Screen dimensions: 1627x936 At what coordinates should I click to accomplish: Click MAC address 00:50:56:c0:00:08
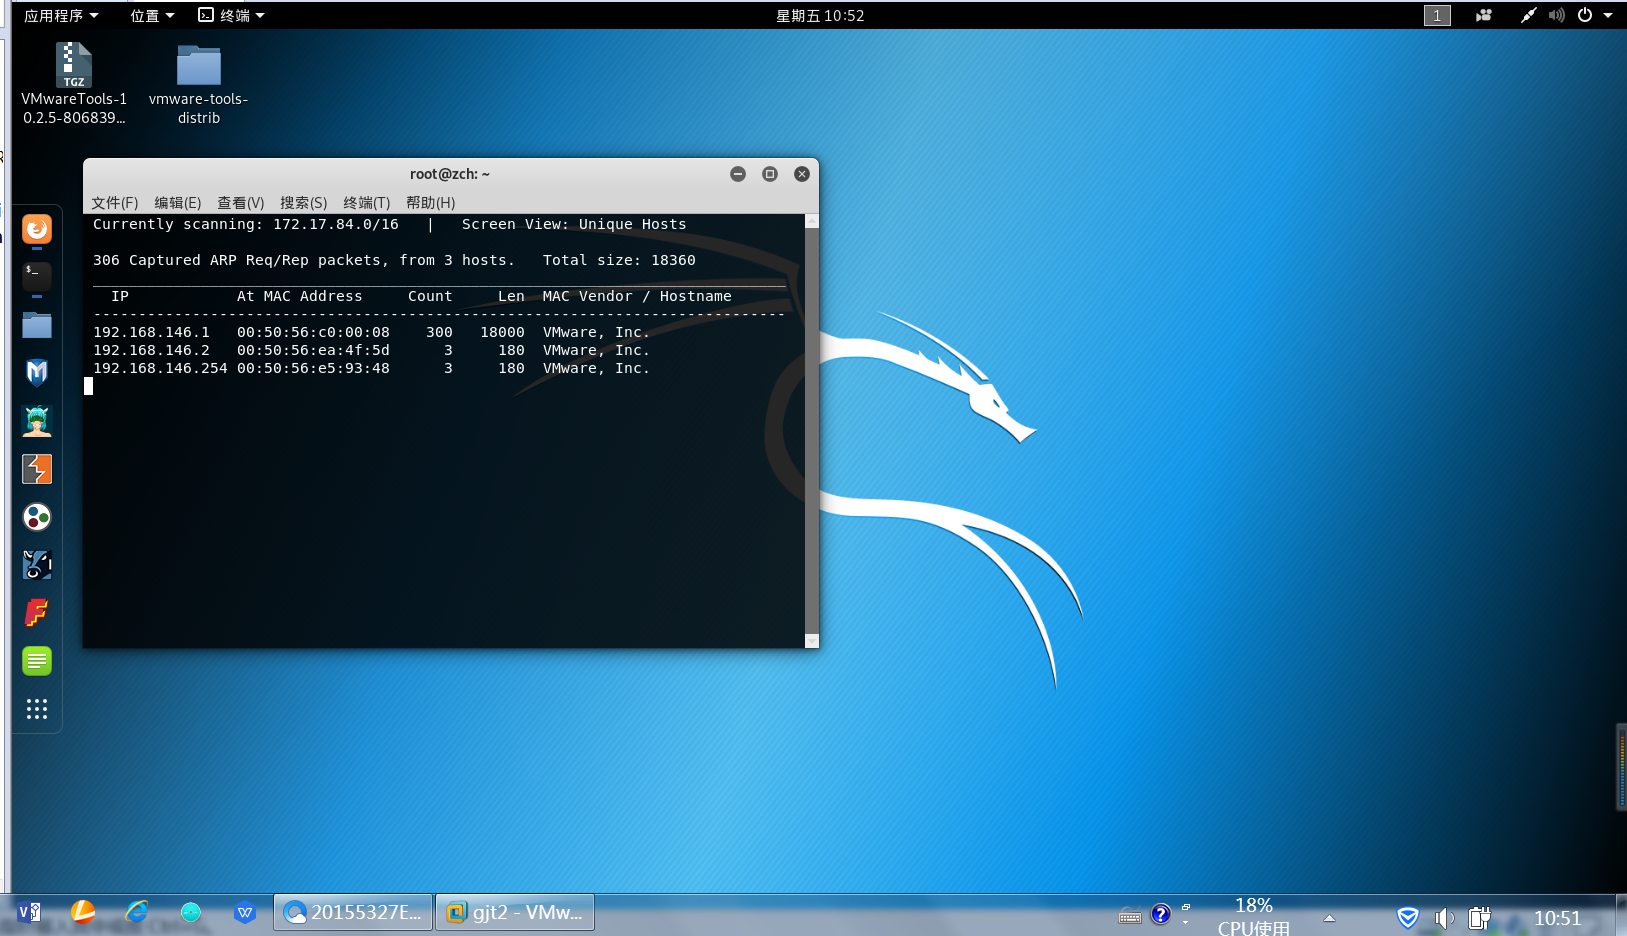[x=313, y=332]
